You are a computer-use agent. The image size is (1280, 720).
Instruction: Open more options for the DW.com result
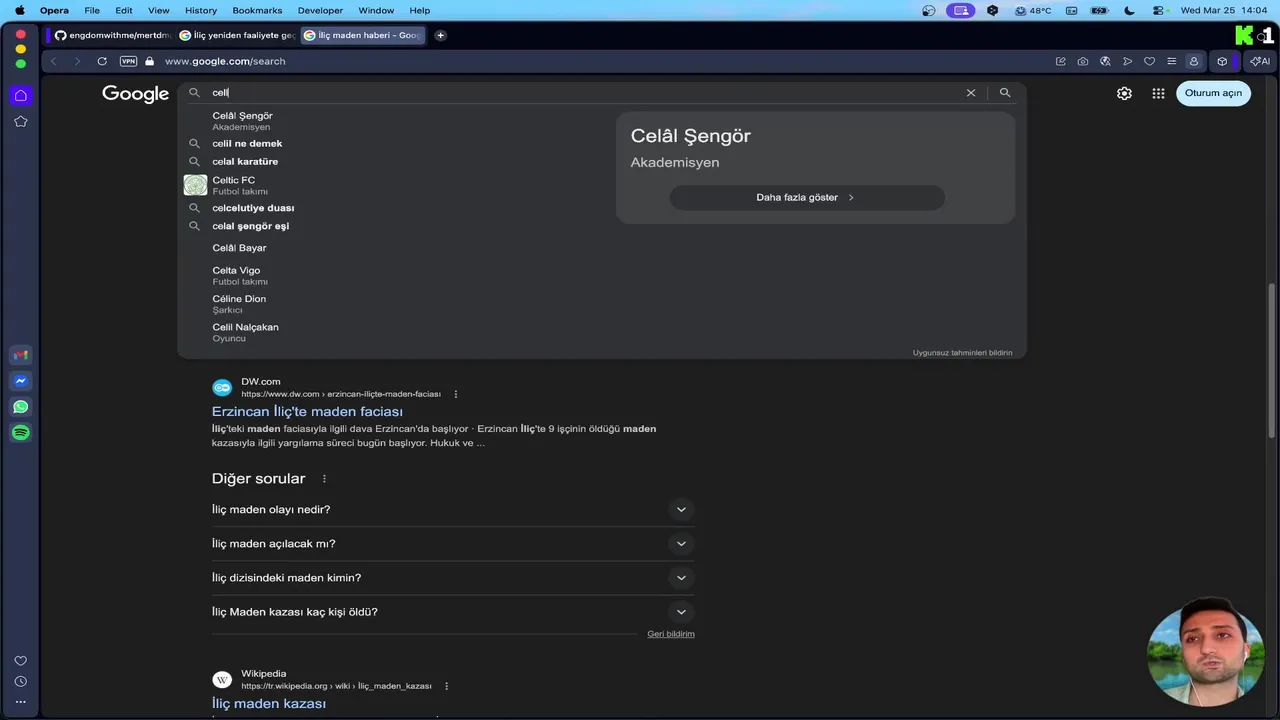point(456,394)
